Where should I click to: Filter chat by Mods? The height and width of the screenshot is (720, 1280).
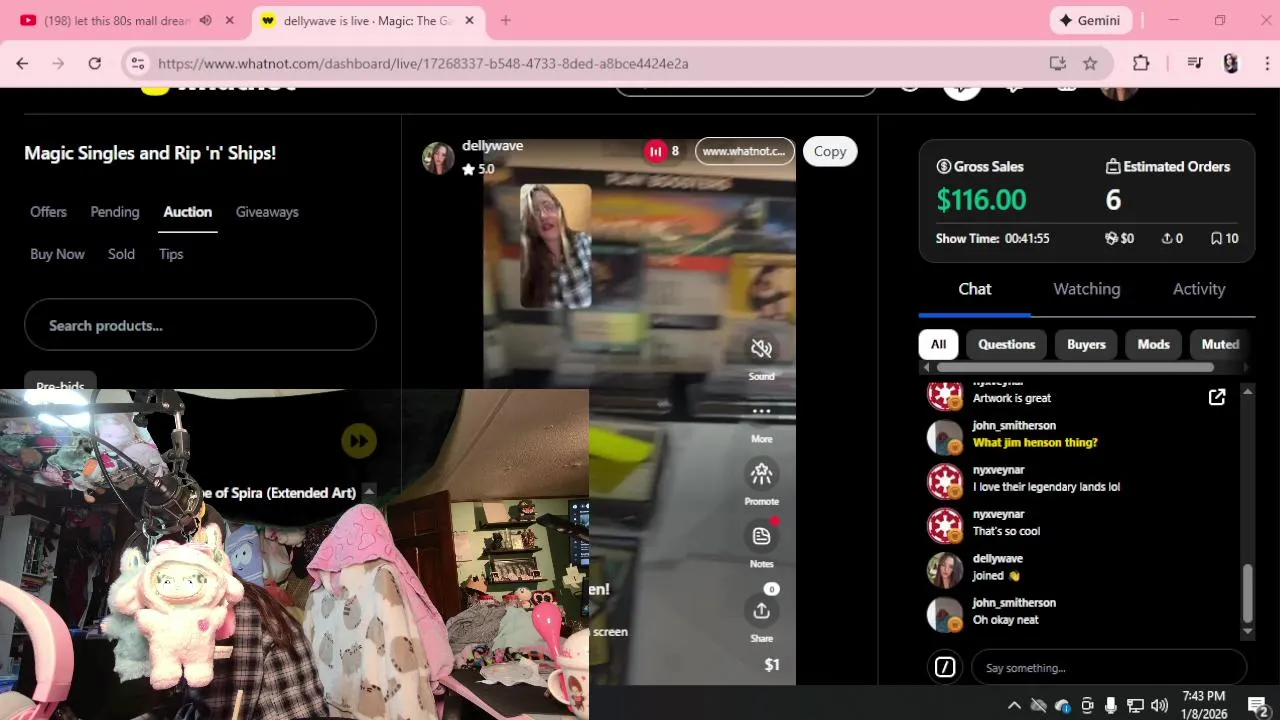tap(1153, 344)
